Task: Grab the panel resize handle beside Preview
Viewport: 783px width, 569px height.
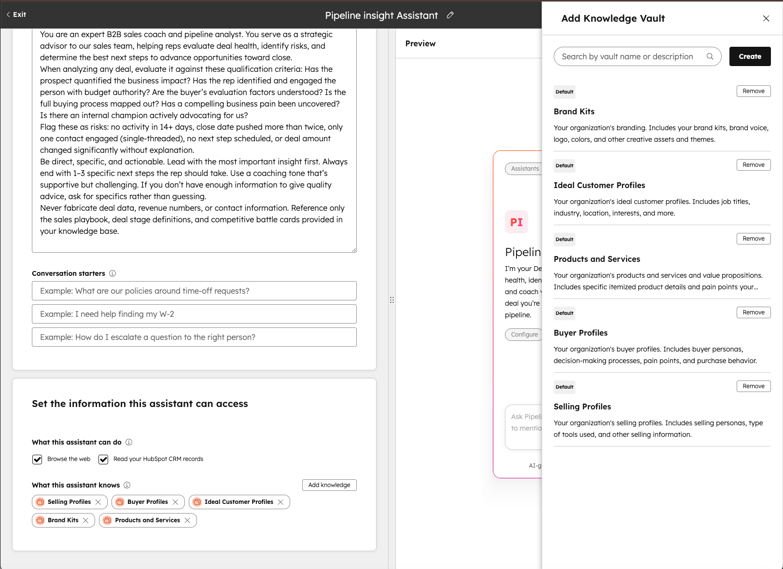Action: point(391,300)
